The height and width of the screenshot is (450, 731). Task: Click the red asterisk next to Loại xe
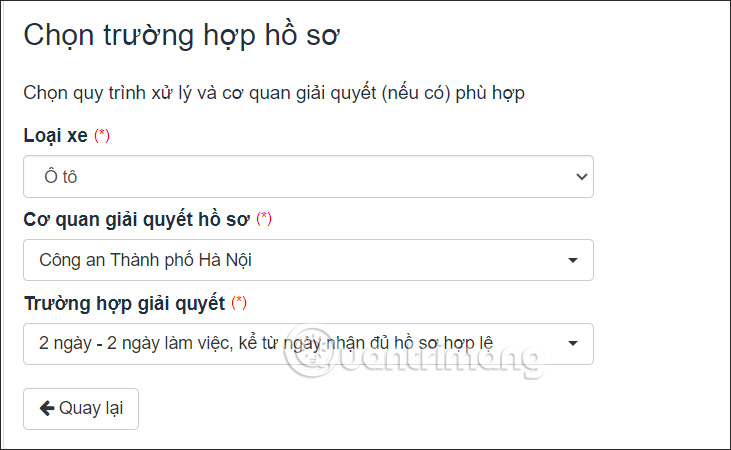pyautogui.click(x=102, y=136)
